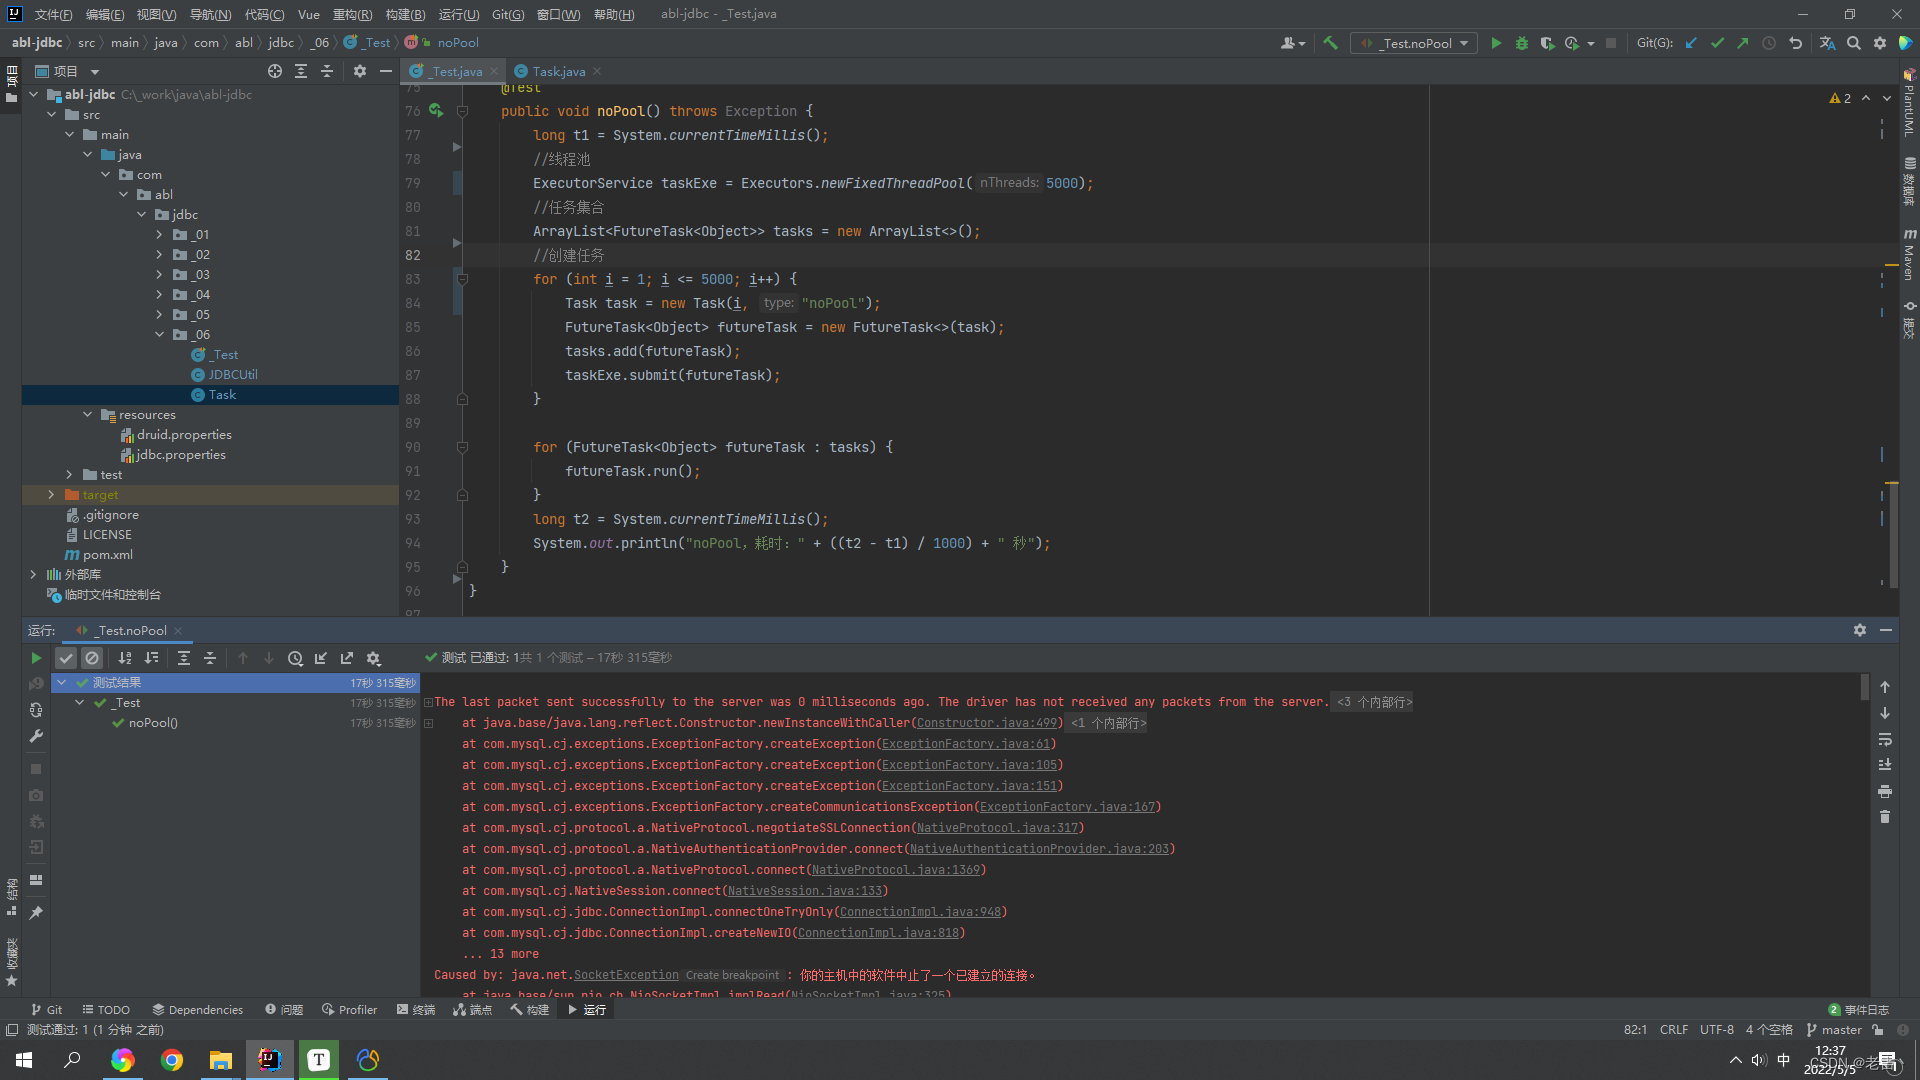Open IDE settings gear in top toolbar
Screen dimensions: 1920x1080
[1880, 43]
